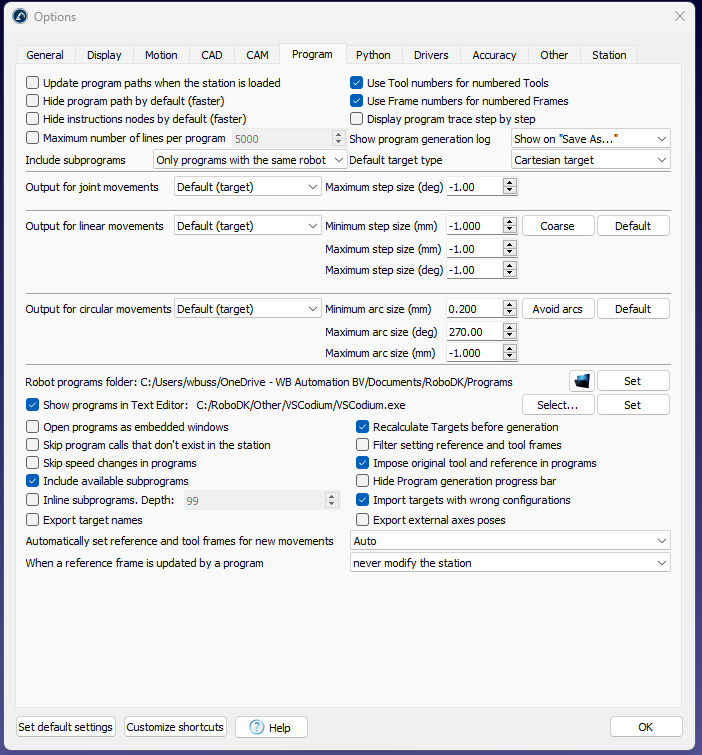Enable Export target names checkbox
The image size is (702, 755).
point(33,520)
